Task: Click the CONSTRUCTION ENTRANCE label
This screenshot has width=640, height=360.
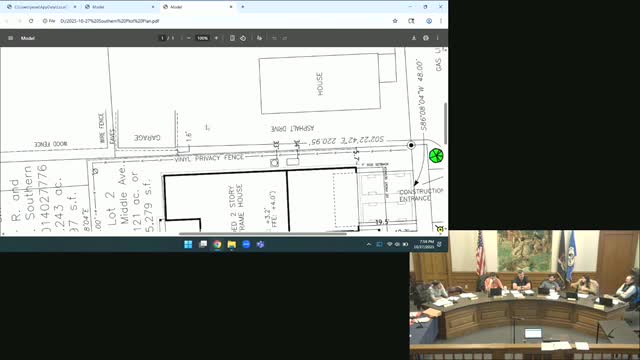Action: pos(421,195)
